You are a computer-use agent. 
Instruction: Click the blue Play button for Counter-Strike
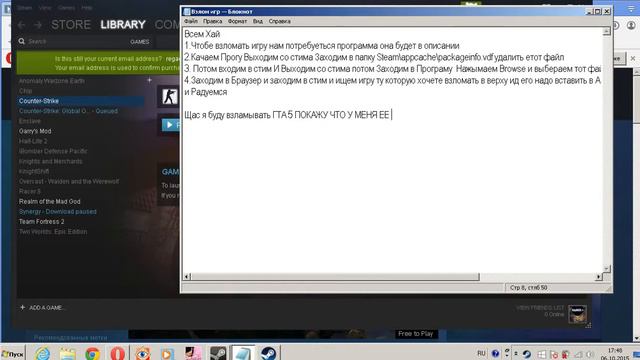click(171, 124)
